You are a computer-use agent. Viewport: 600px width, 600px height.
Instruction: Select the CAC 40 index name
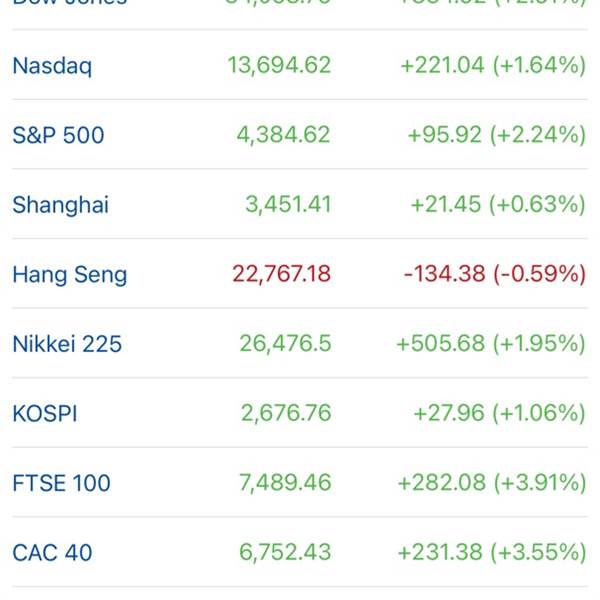[52, 552]
